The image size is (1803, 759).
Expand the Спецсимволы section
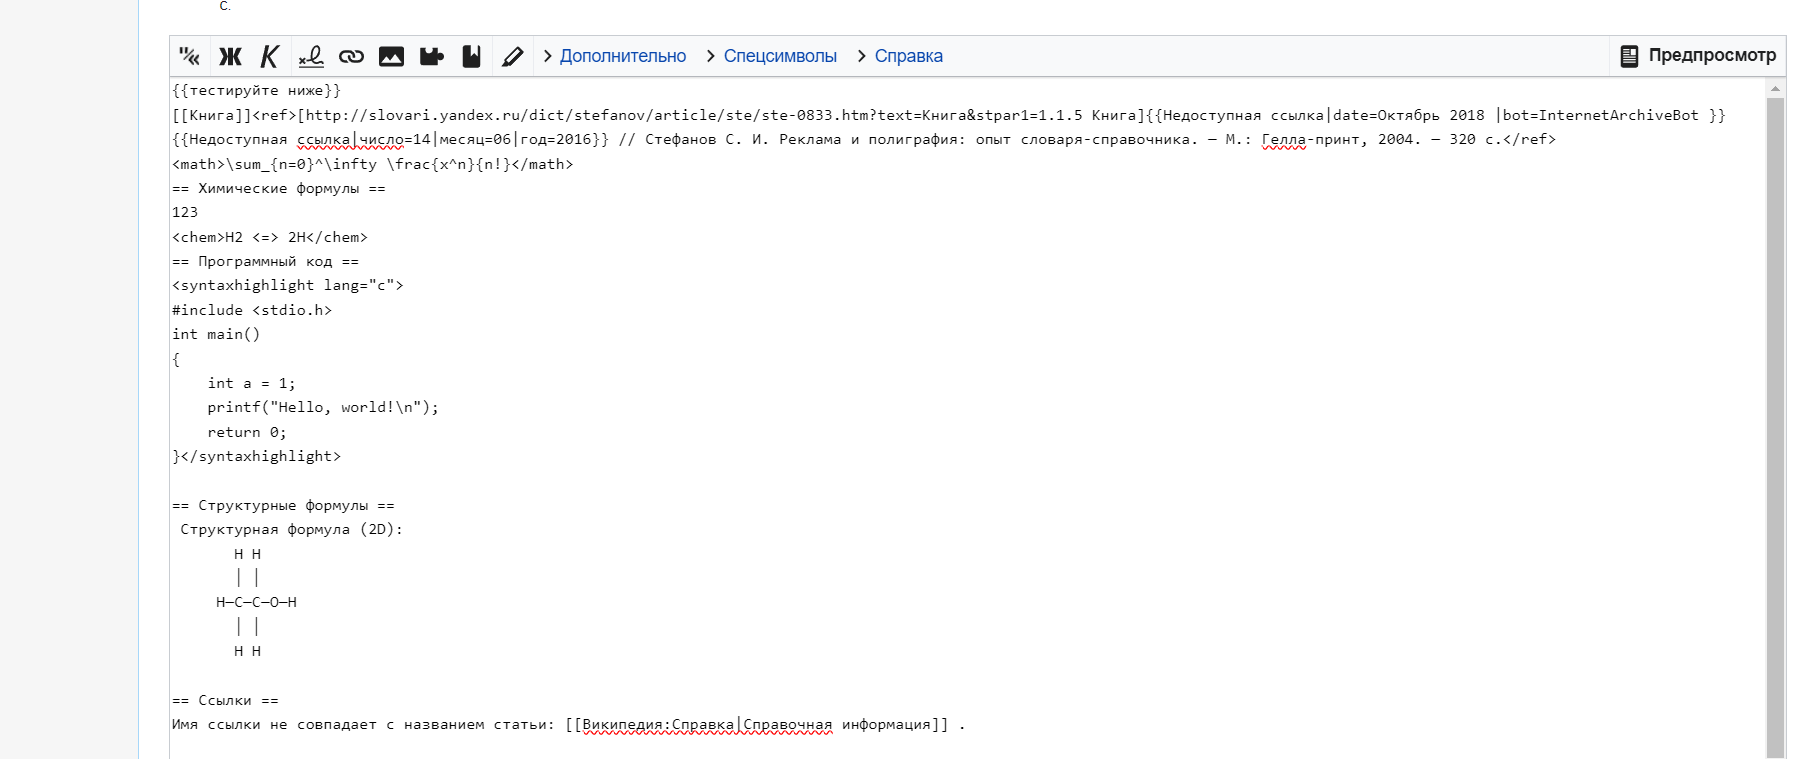779,56
